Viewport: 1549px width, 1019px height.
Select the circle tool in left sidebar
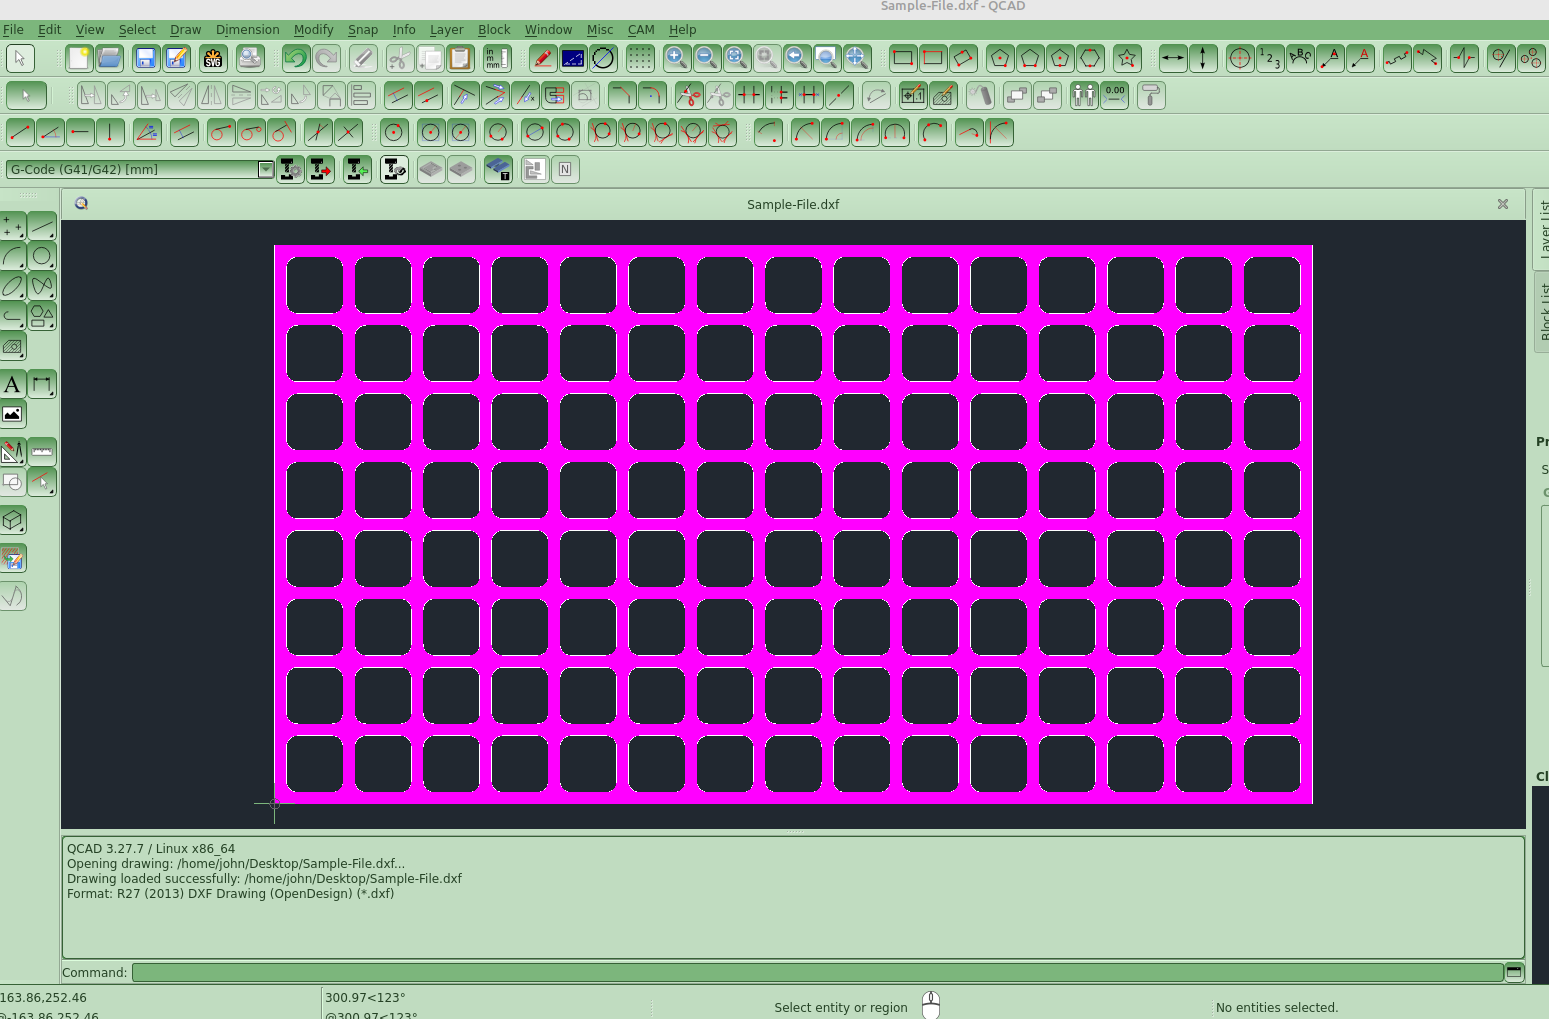(x=42, y=256)
